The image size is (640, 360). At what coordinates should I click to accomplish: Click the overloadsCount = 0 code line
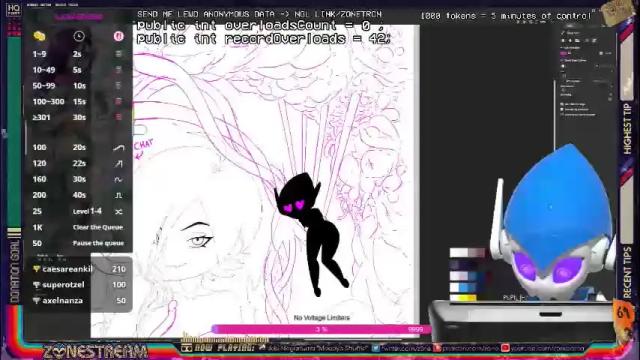click(260, 25)
